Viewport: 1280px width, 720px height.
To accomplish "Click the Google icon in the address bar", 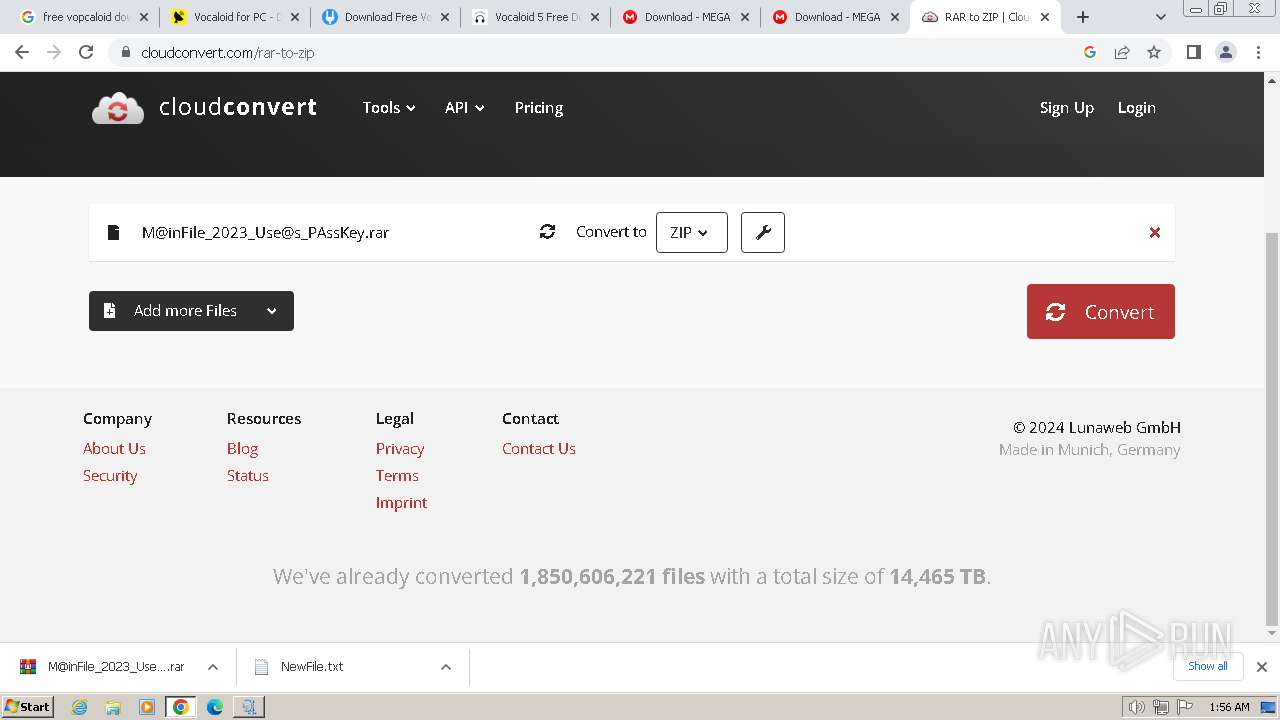I will point(1090,52).
